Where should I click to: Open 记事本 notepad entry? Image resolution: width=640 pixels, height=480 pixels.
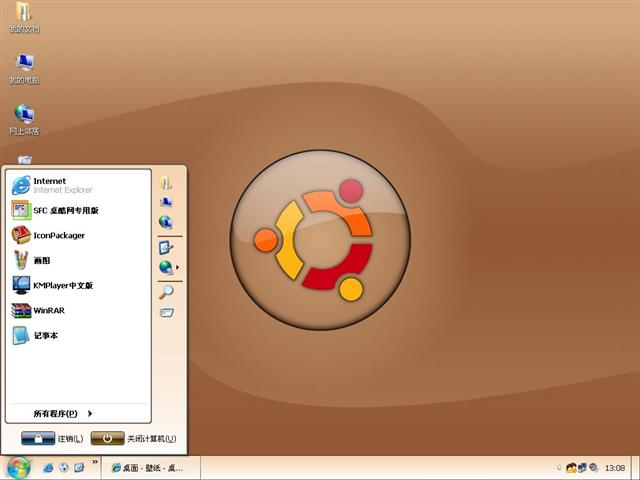coord(78,336)
